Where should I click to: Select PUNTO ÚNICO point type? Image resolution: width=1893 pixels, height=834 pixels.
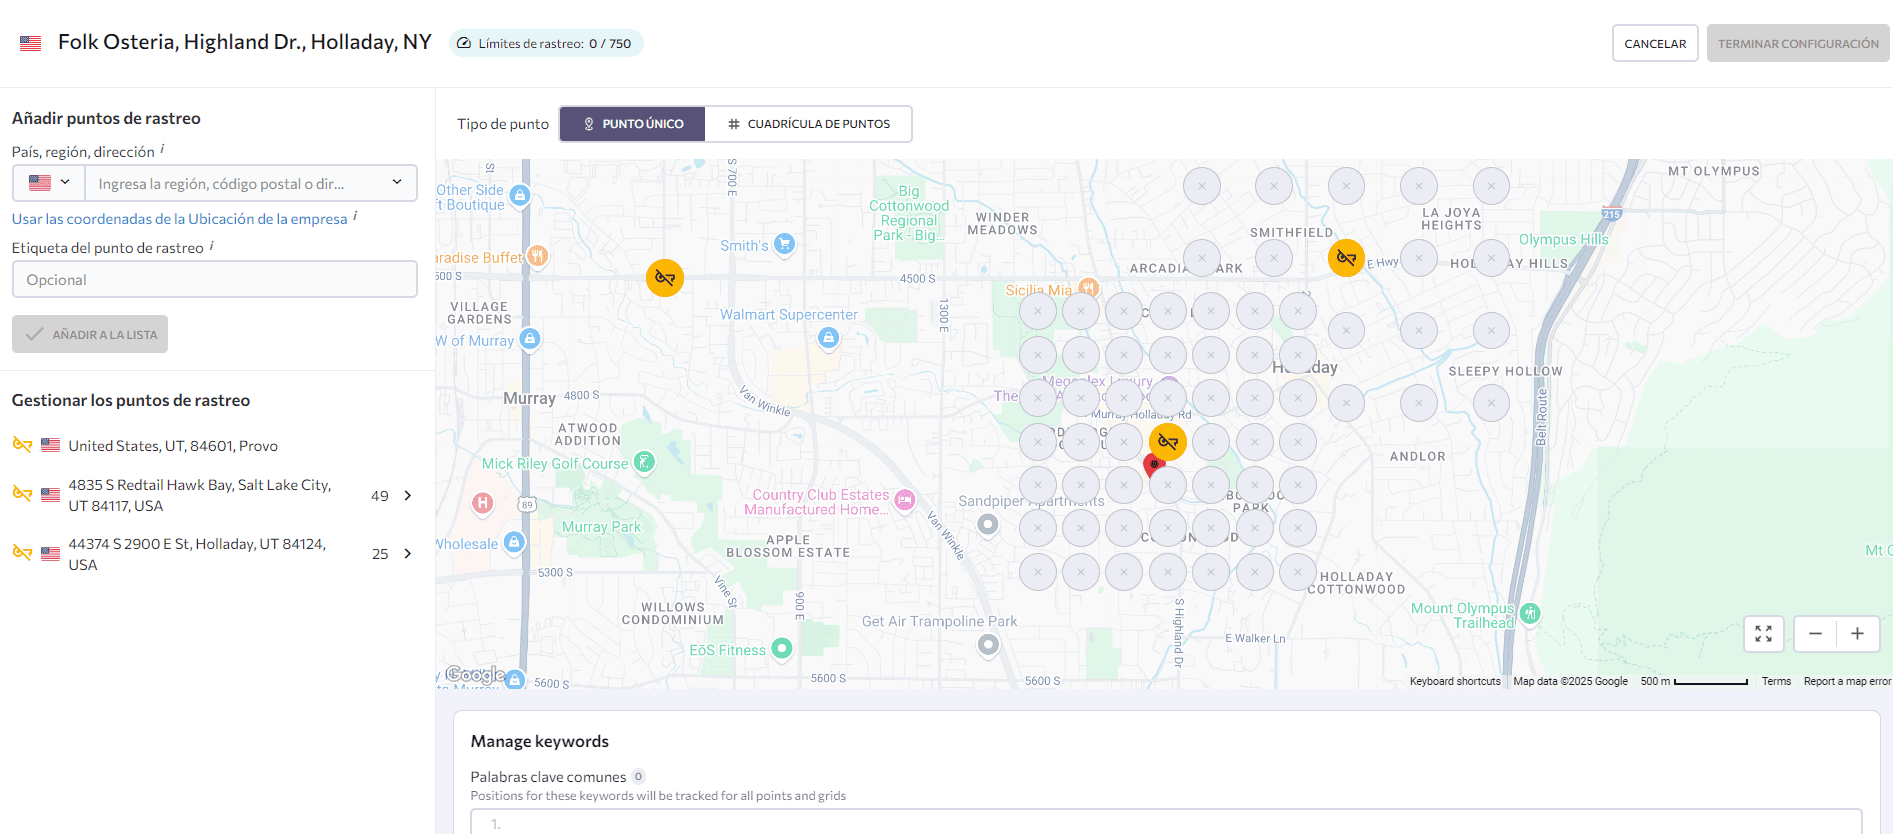pyautogui.click(x=632, y=124)
